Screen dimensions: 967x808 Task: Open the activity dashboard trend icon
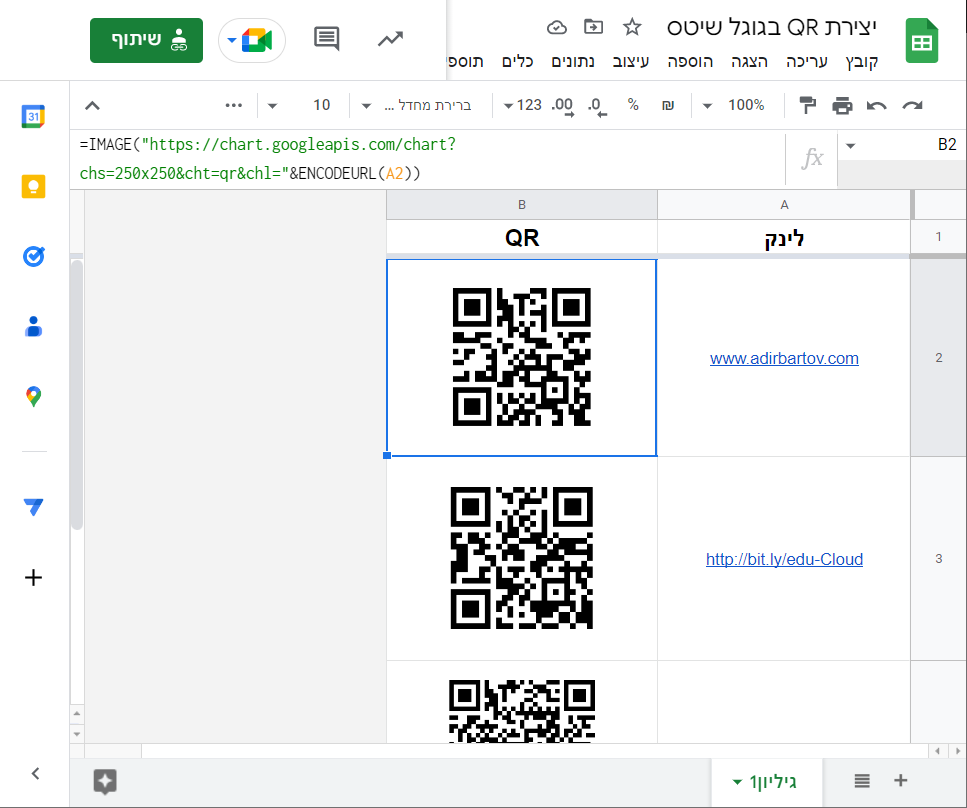[x=390, y=39]
